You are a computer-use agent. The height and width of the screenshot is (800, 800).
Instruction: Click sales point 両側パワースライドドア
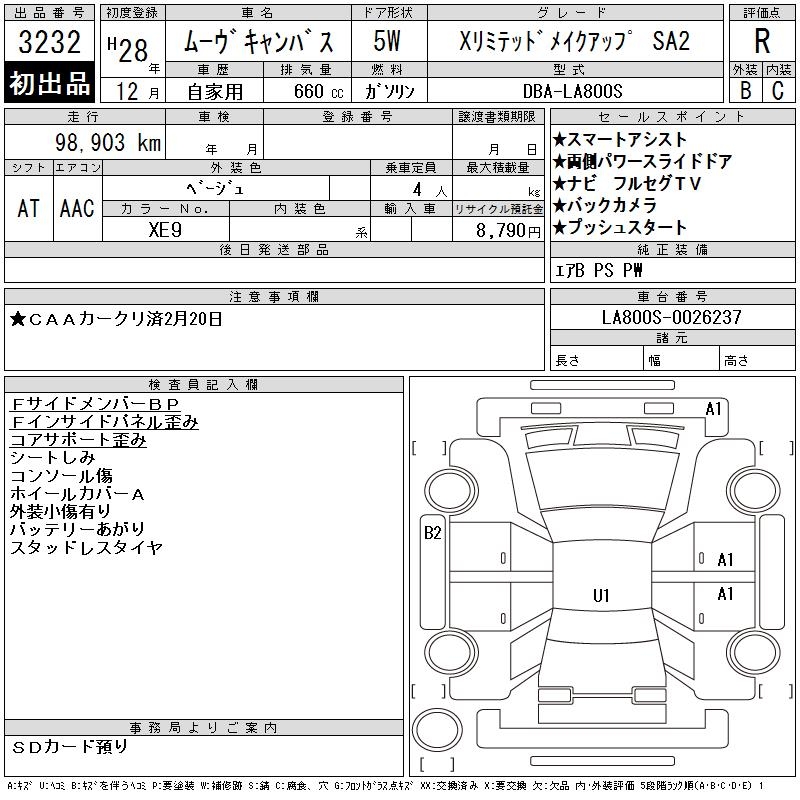pyautogui.click(x=643, y=162)
